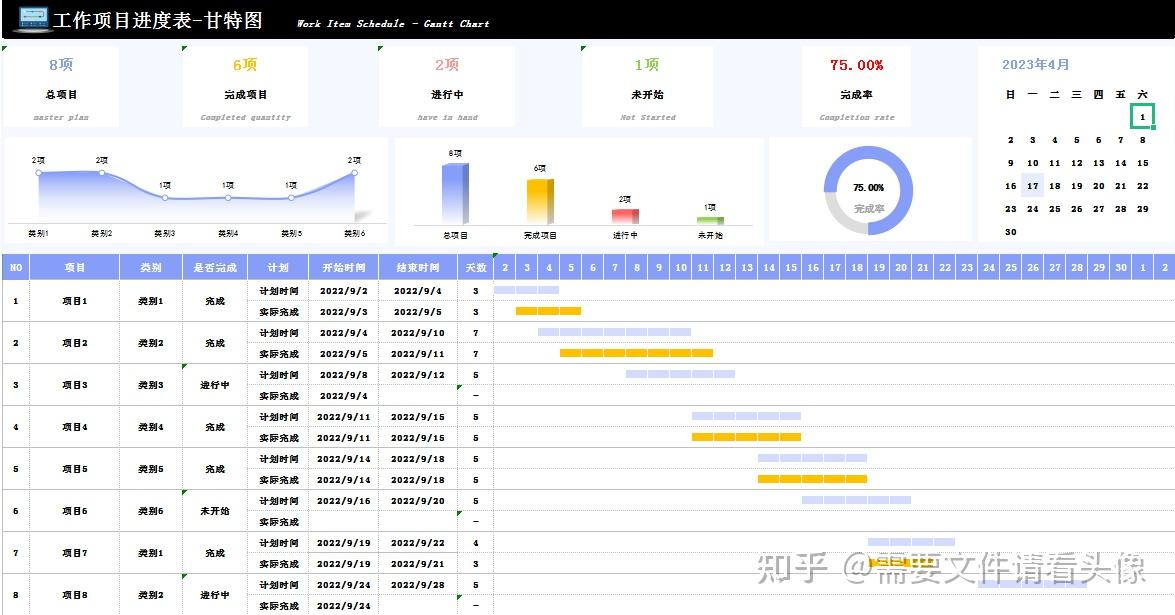
Task: Pick day 17 in the April calendar
Action: point(1033,186)
